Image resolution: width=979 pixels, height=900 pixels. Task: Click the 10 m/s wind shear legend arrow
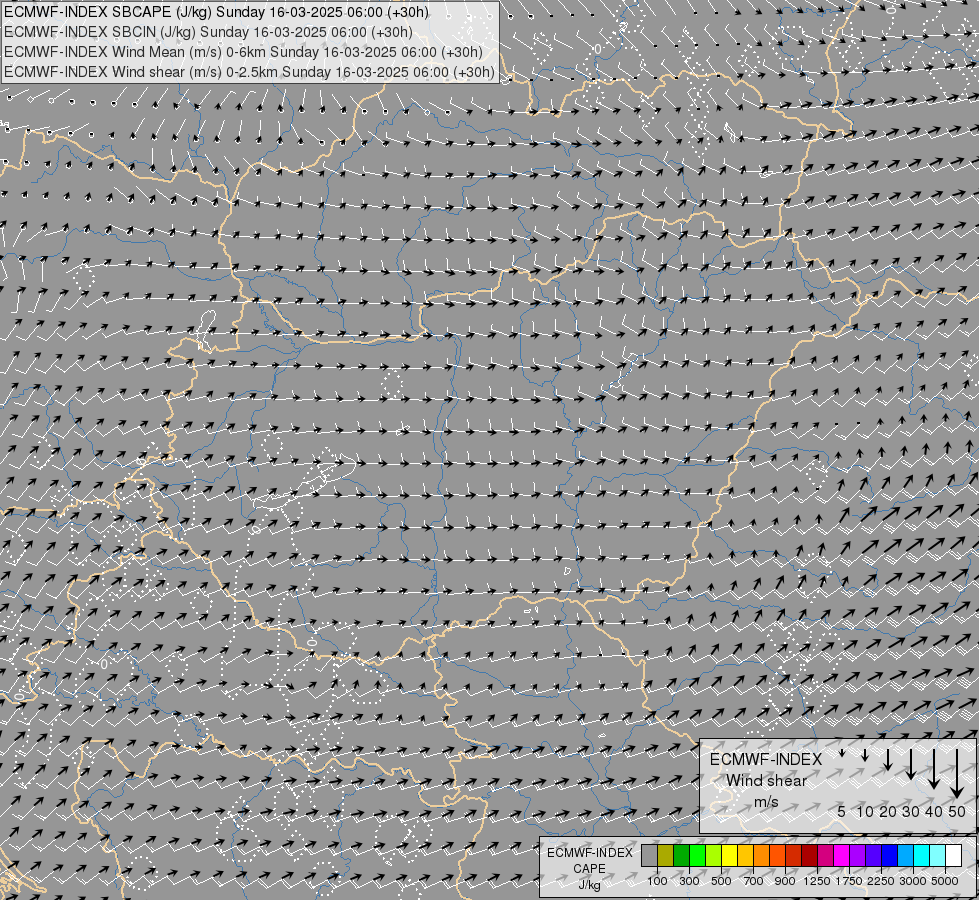click(x=865, y=755)
